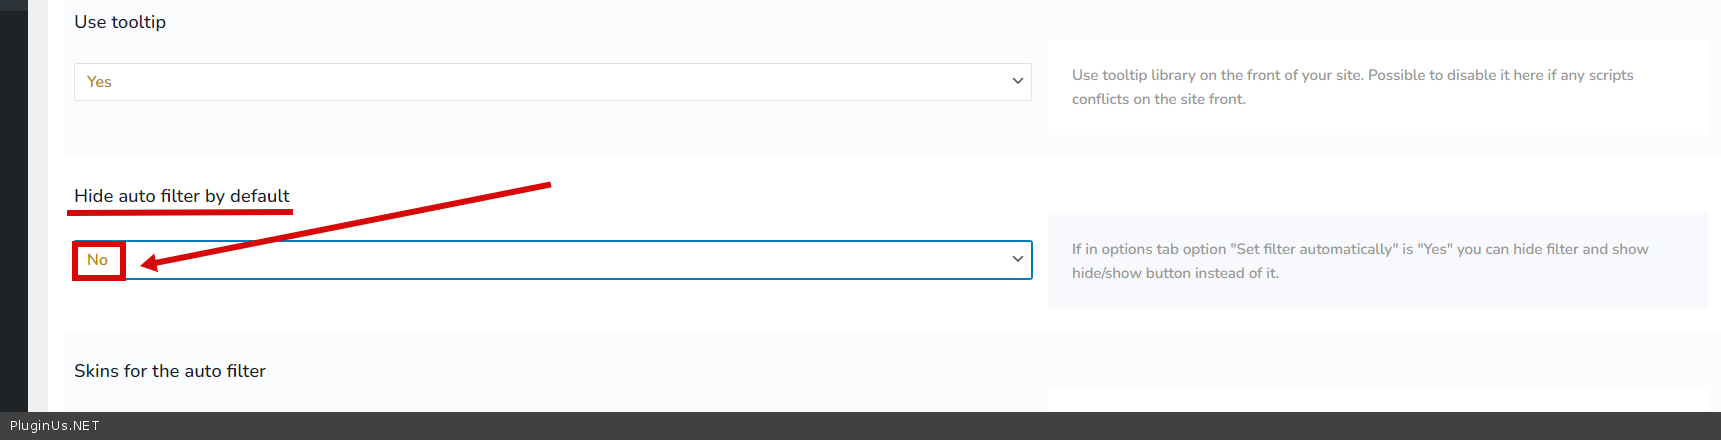Open the Use tooltip dropdown

tap(552, 82)
